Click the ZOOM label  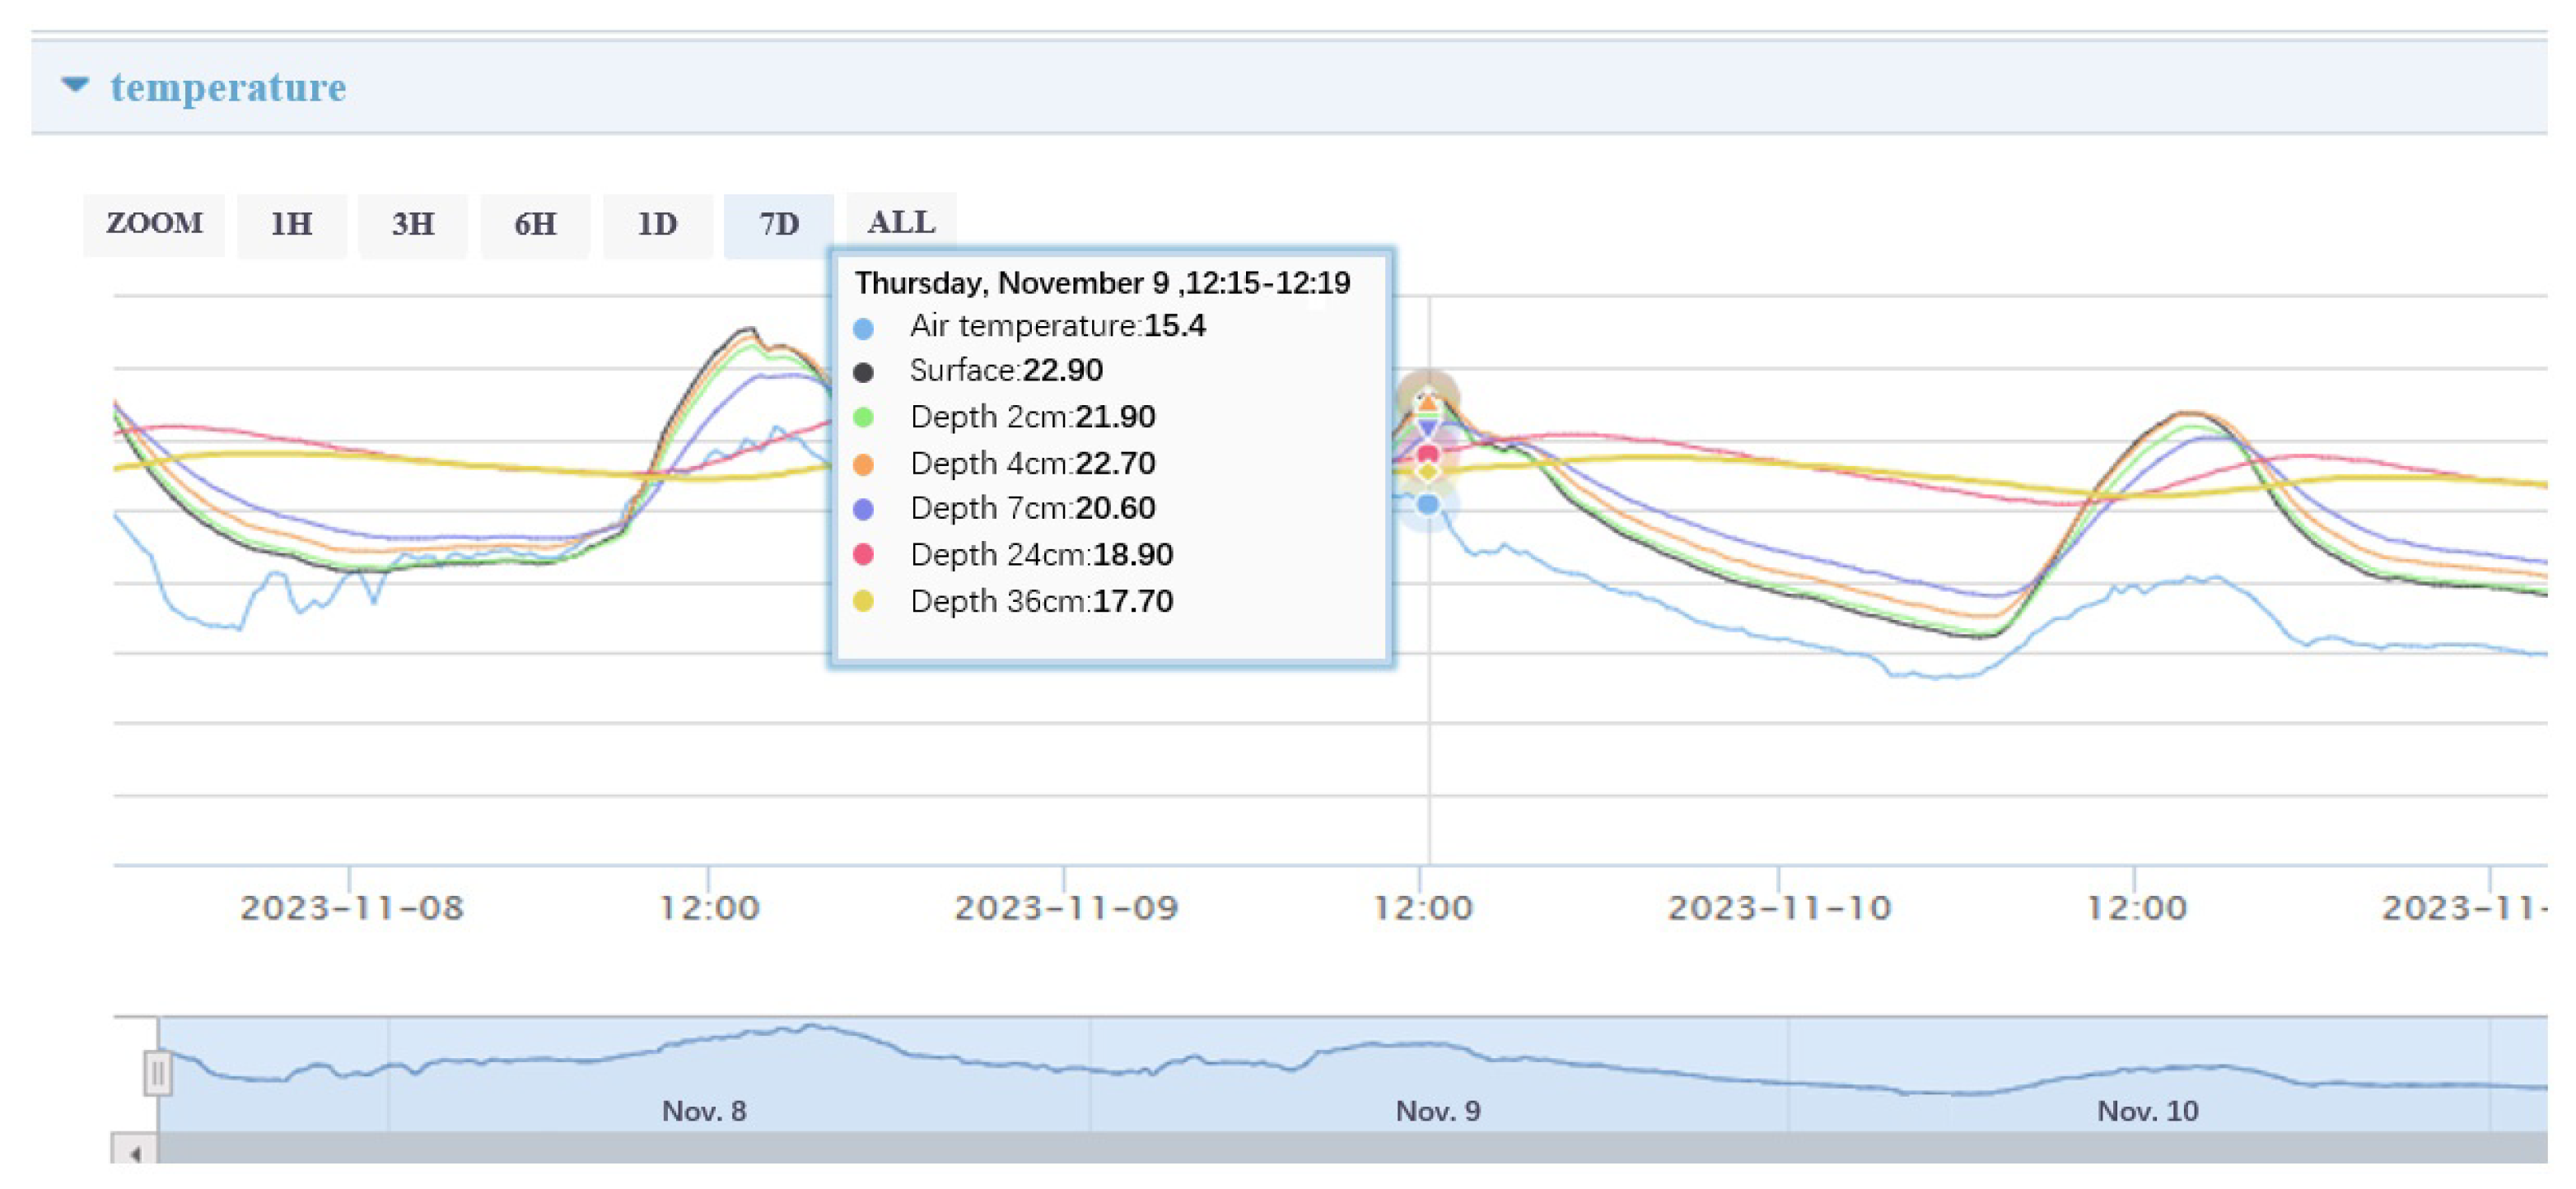tap(154, 223)
